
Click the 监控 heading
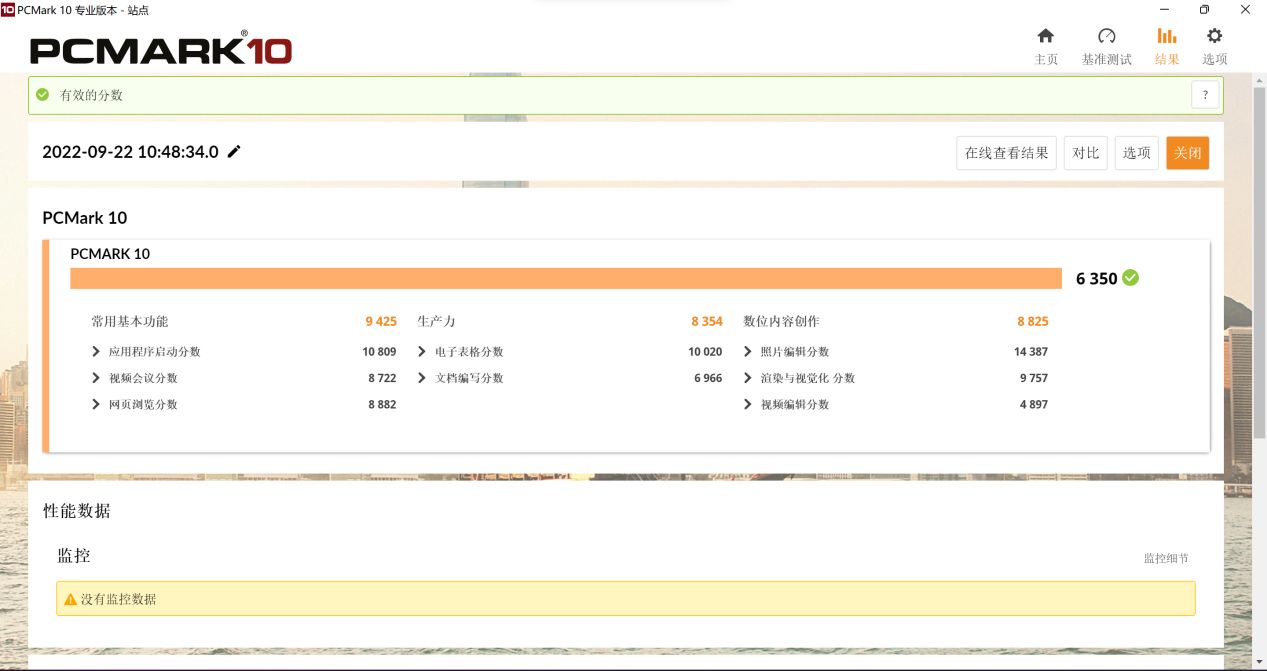[74, 556]
